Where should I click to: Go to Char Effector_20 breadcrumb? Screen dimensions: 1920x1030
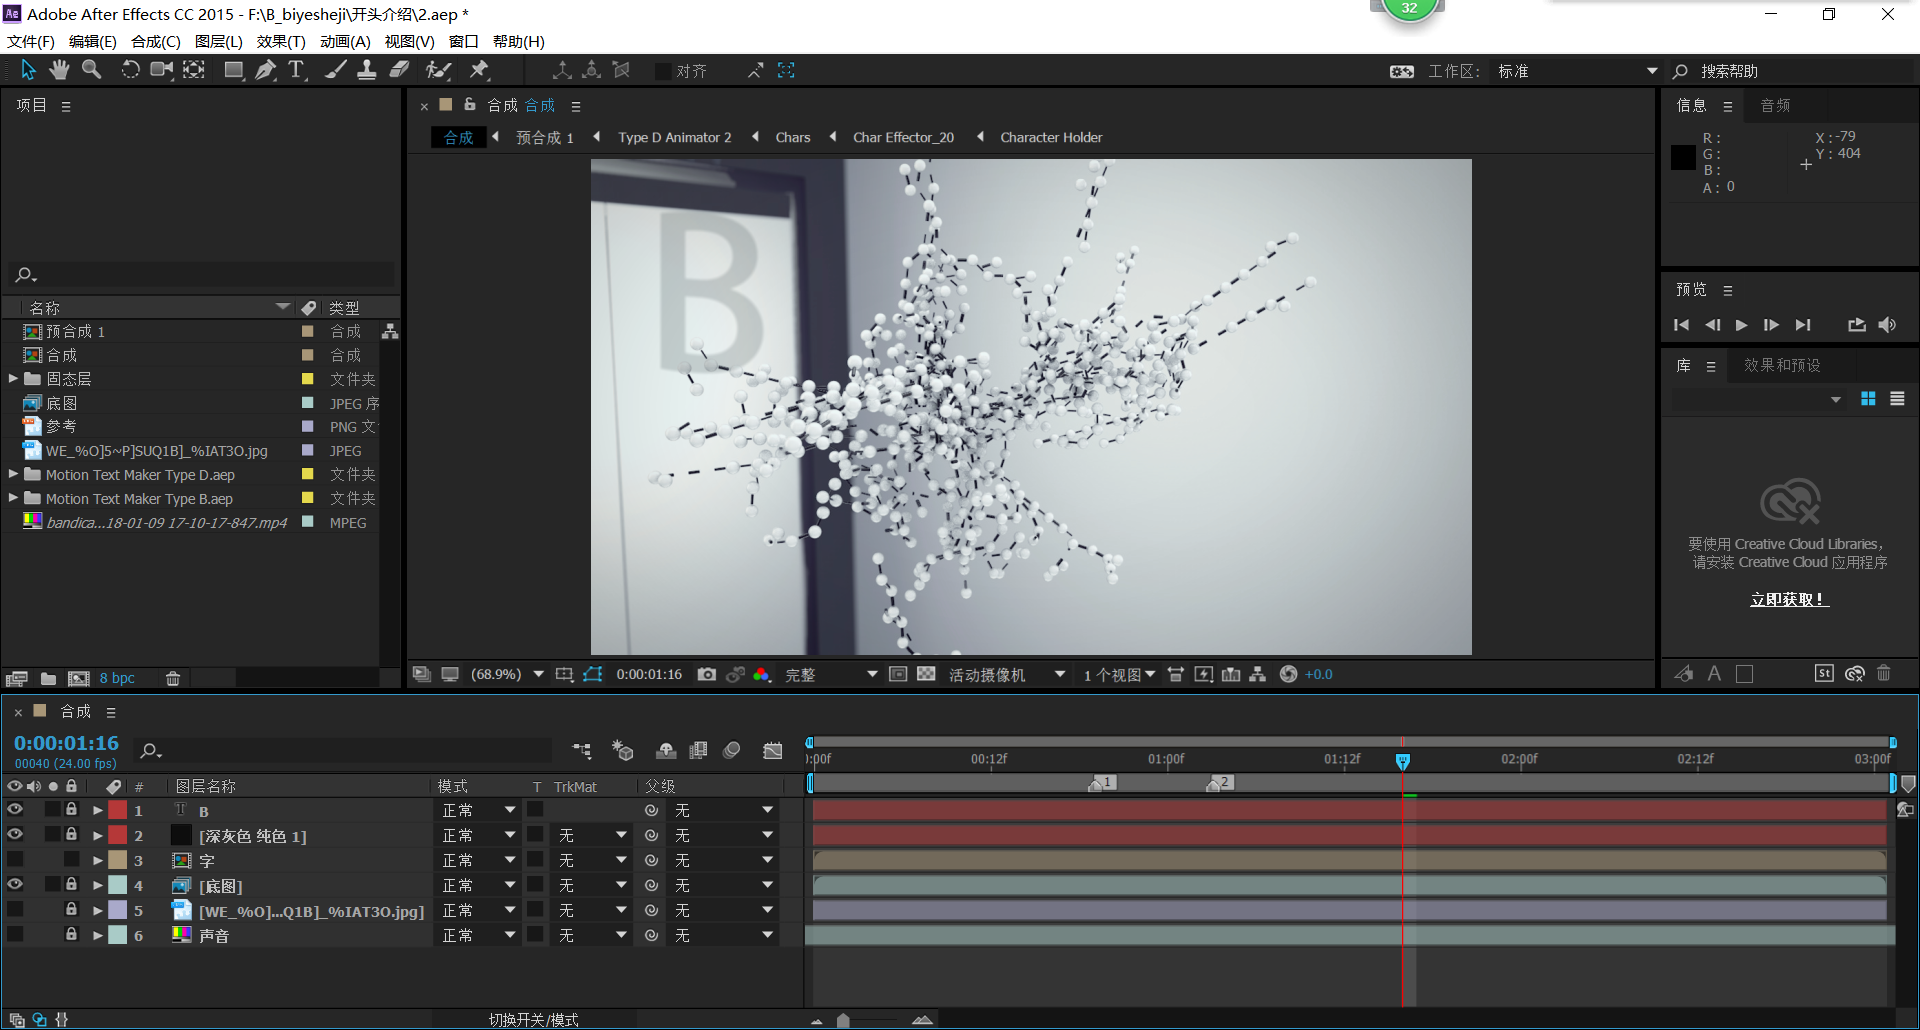(903, 137)
